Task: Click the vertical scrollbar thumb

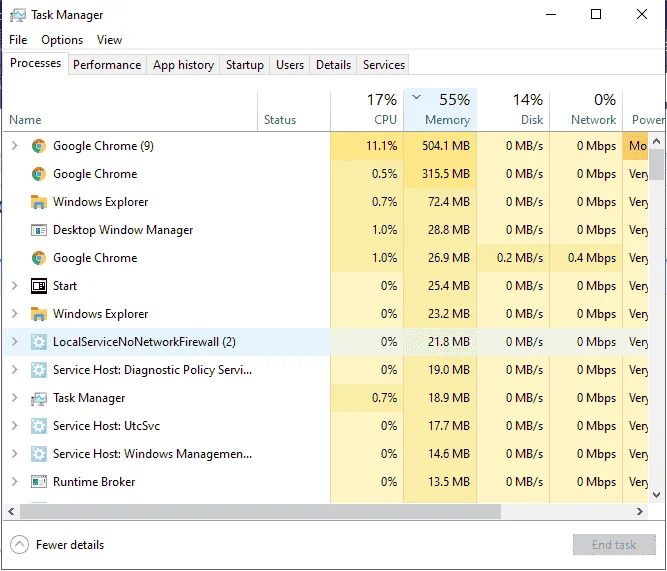Action: [656, 165]
